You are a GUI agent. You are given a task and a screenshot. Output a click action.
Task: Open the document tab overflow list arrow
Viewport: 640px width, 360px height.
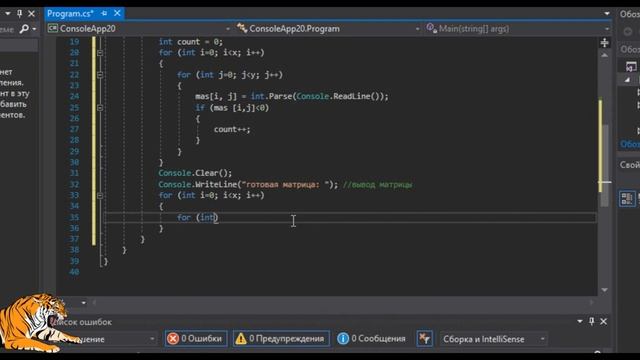click(x=607, y=13)
